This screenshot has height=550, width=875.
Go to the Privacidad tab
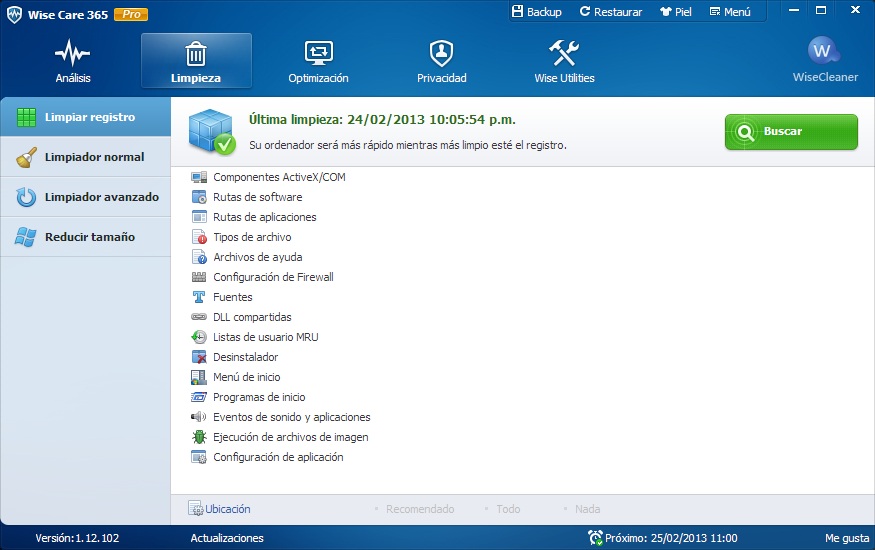click(x=441, y=61)
